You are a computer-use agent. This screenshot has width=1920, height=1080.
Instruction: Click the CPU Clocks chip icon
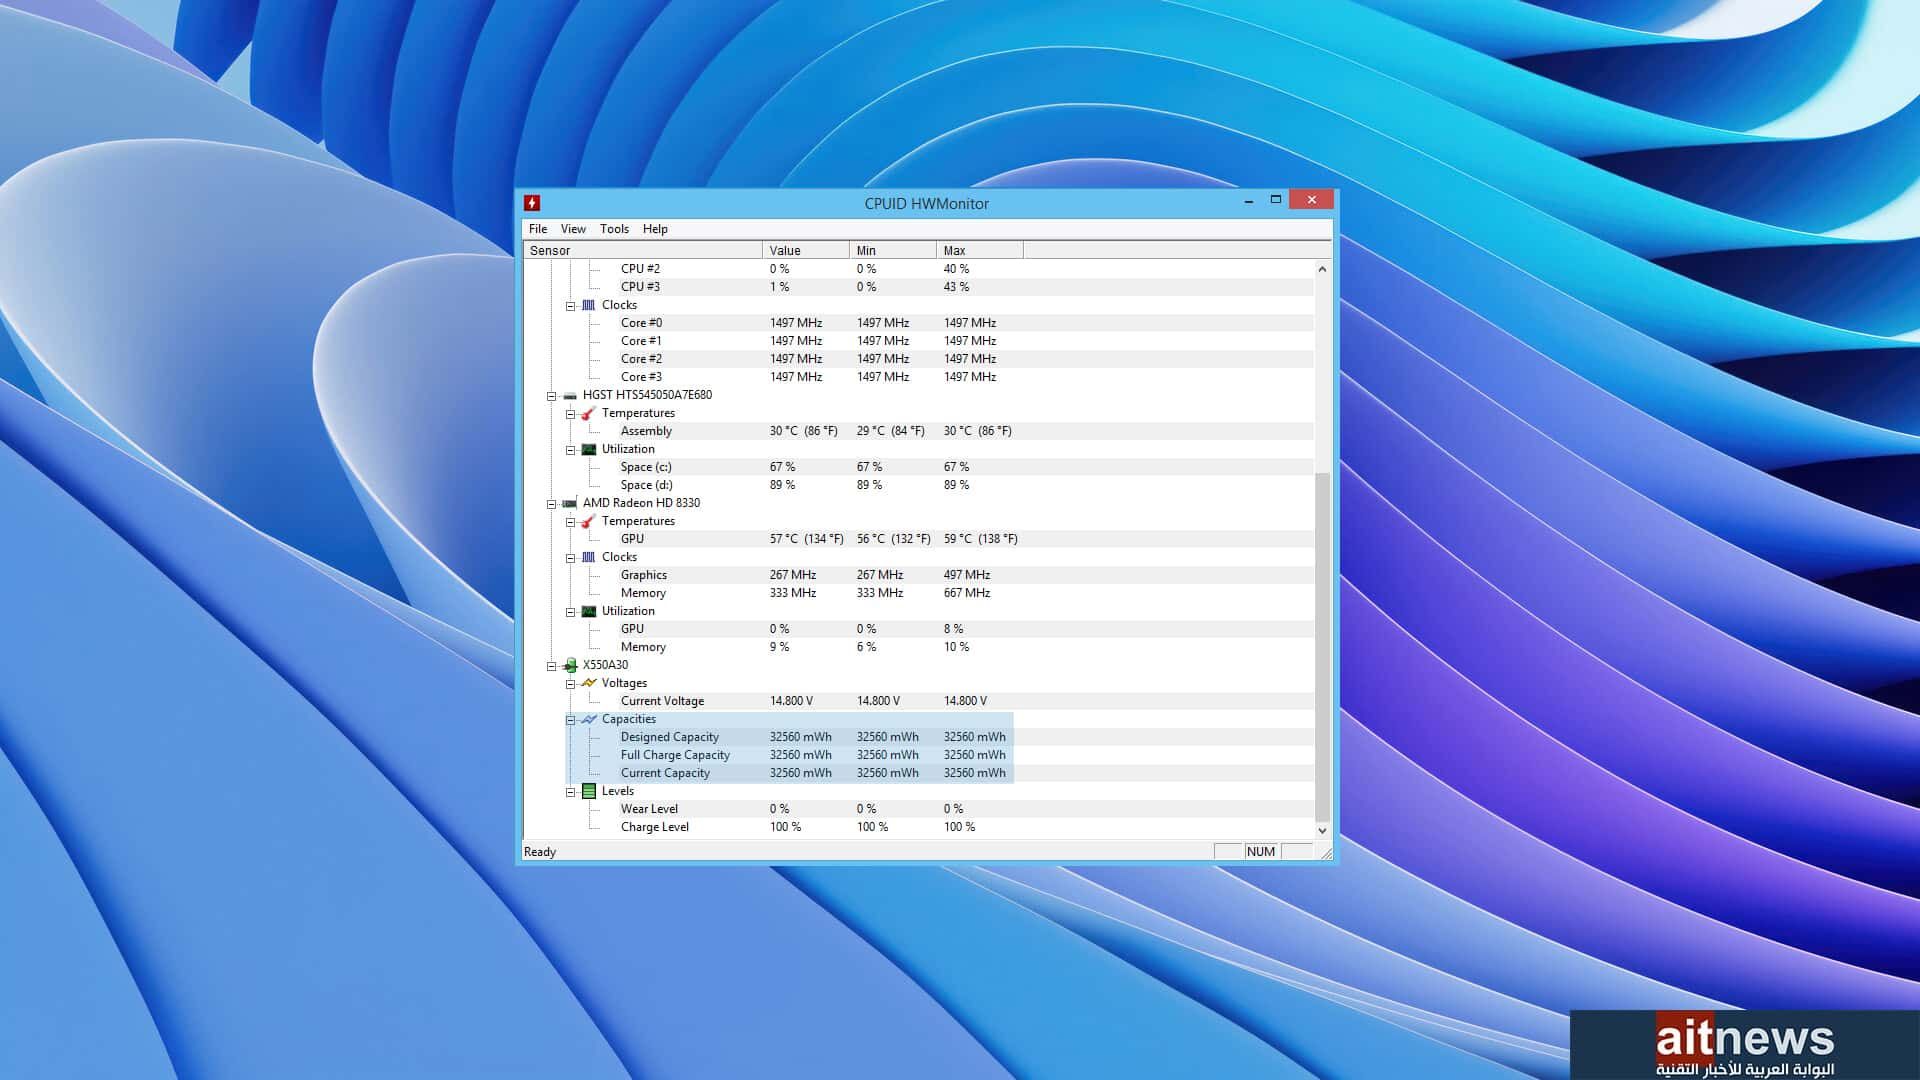tap(589, 305)
